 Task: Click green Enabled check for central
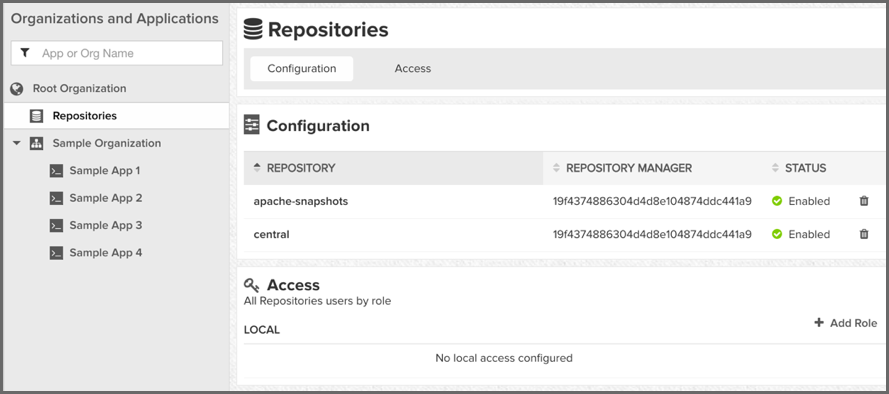(x=777, y=234)
